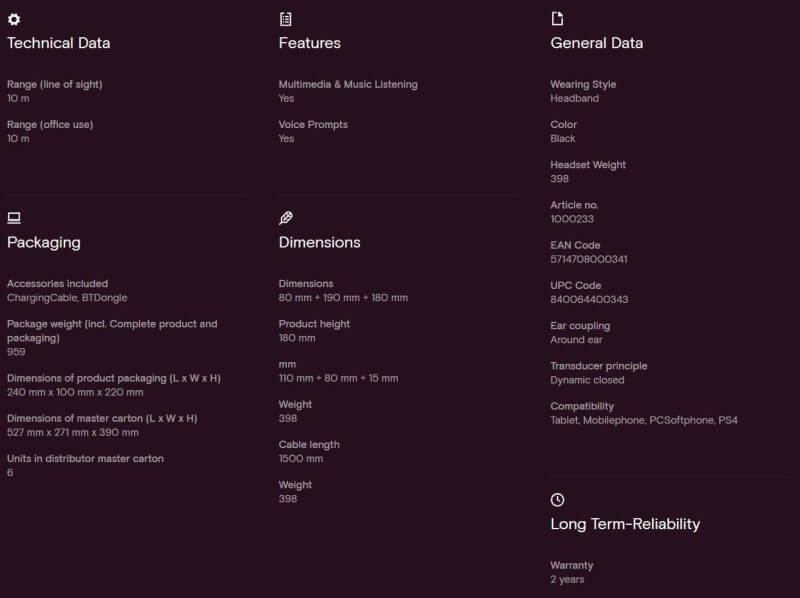Select the Long Term-Reliability heading
Image resolution: width=800 pixels, height=598 pixels.
click(625, 524)
